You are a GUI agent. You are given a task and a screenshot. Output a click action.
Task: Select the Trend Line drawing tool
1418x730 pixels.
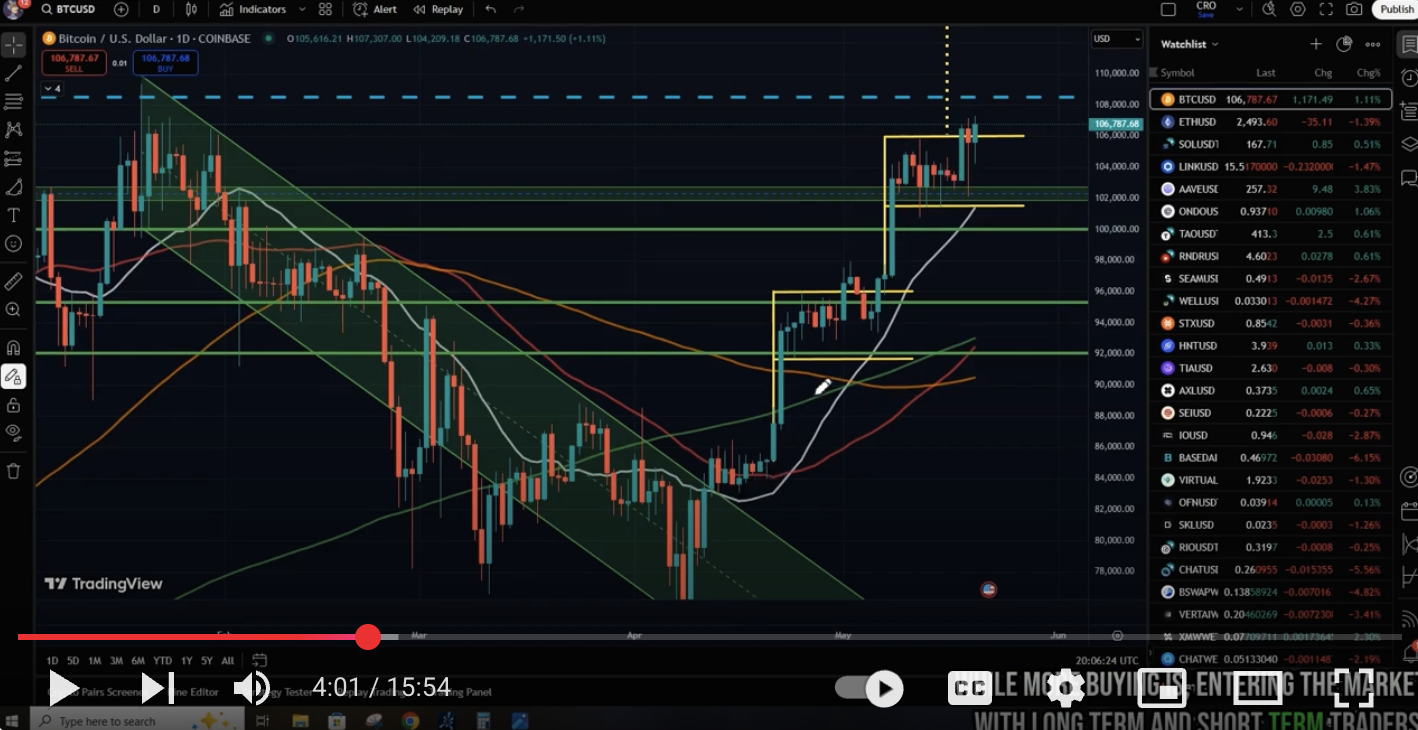(x=14, y=73)
